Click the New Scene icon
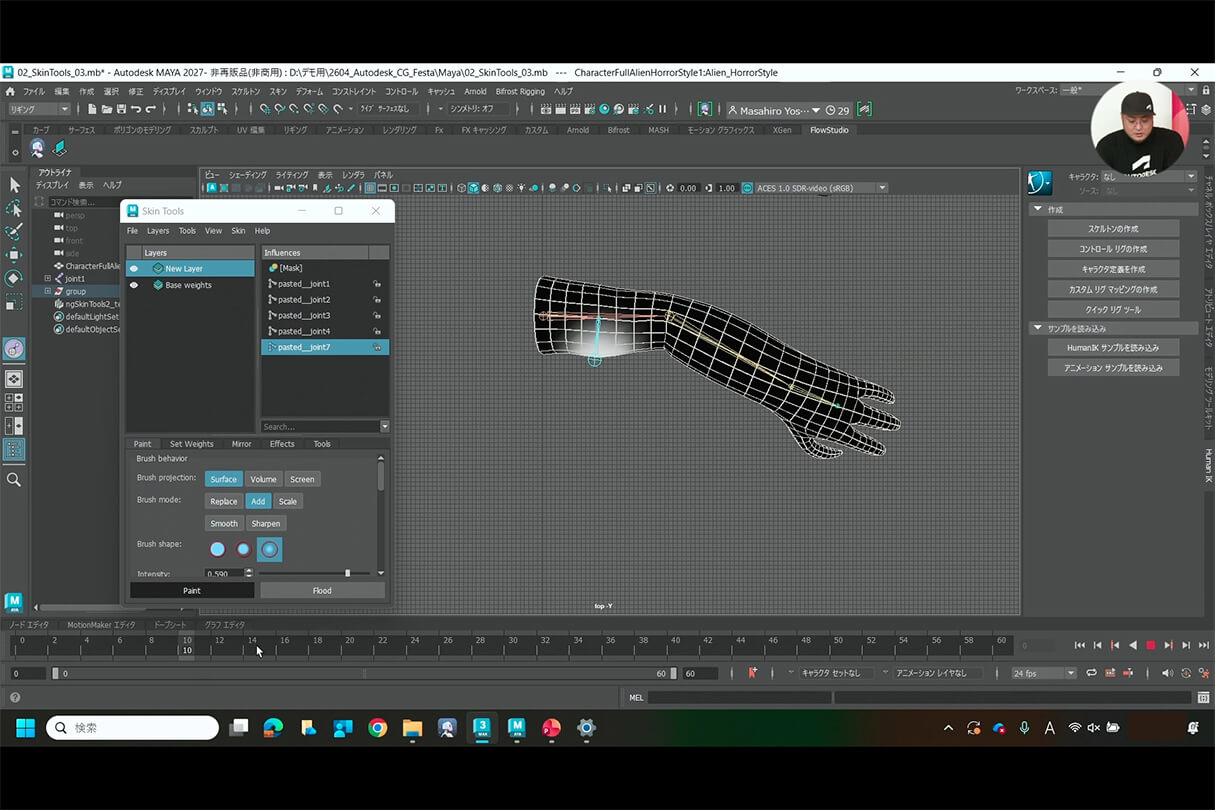Image resolution: width=1215 pixels, height=810 pixels. tap(92, 109)
